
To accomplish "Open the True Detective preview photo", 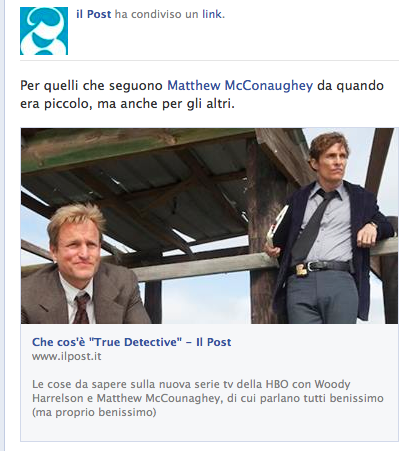I will point(209,226).
